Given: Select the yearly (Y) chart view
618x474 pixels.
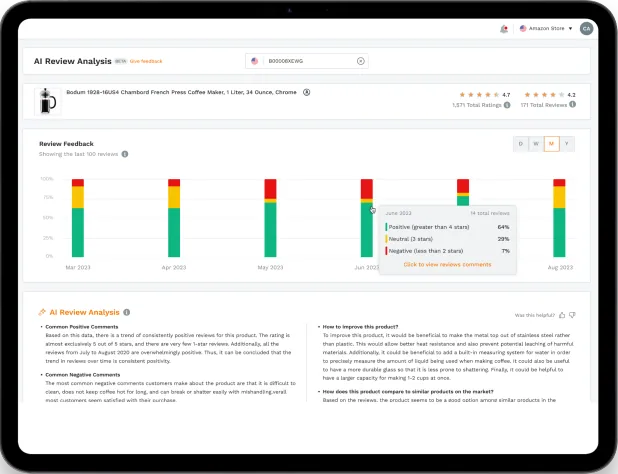Looking at the screenshot, I should (567, 144).
